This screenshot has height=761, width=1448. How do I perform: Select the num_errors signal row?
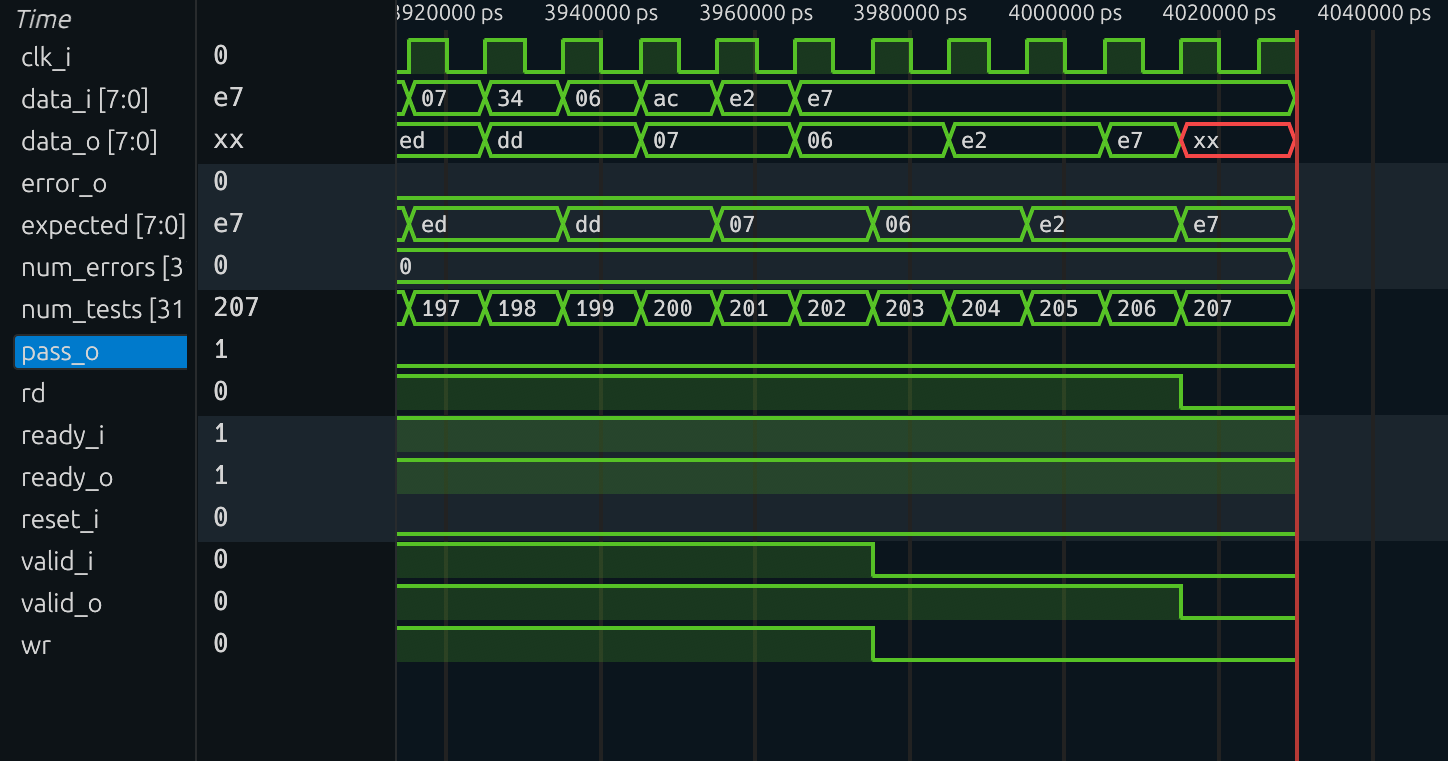[102, 268]
